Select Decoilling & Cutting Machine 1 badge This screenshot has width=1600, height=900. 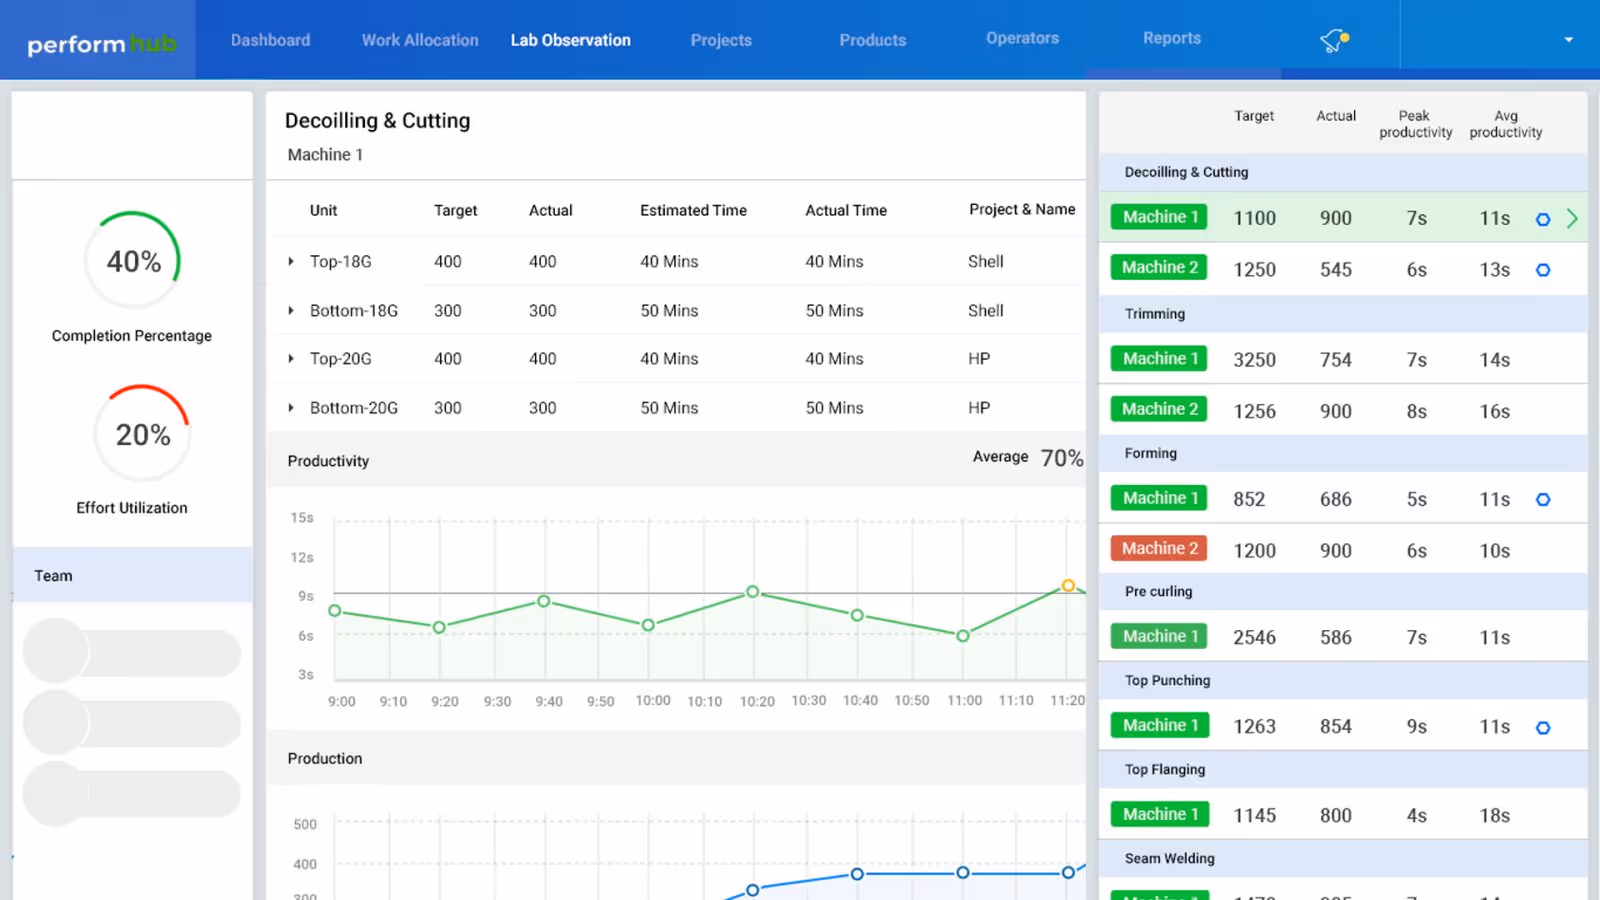[x=1160, y=217]
